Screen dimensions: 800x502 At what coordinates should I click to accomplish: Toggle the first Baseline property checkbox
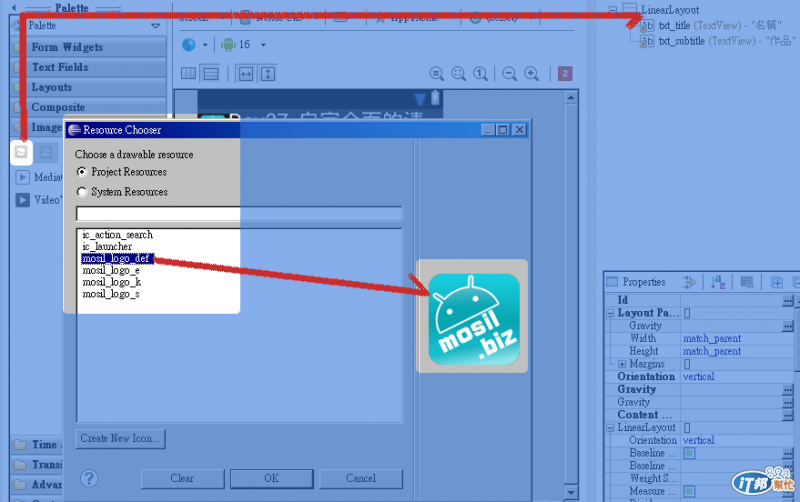pyautogui.click(x=689, y=453)
